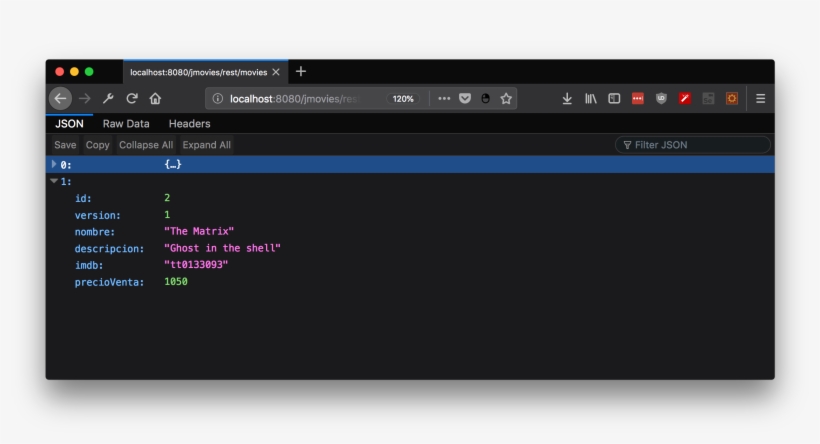820x444 pixels.
Task: Open the orange gear extension icon
Action: tap(732, 98)
